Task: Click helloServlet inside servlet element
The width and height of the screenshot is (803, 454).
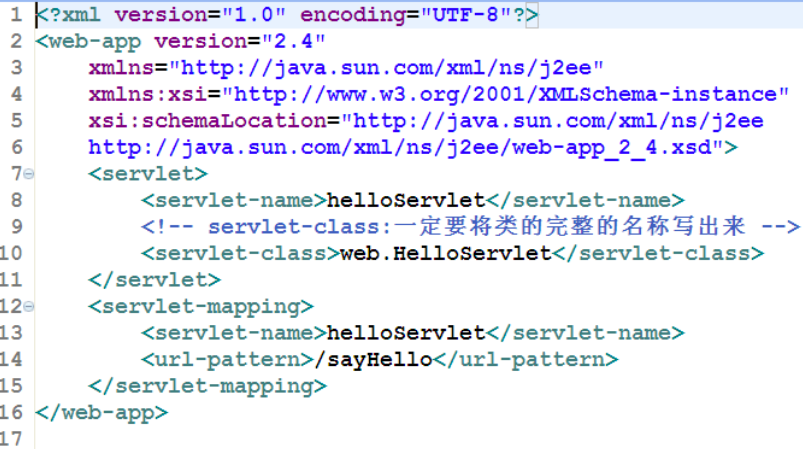Action: [x=406, y=200]
